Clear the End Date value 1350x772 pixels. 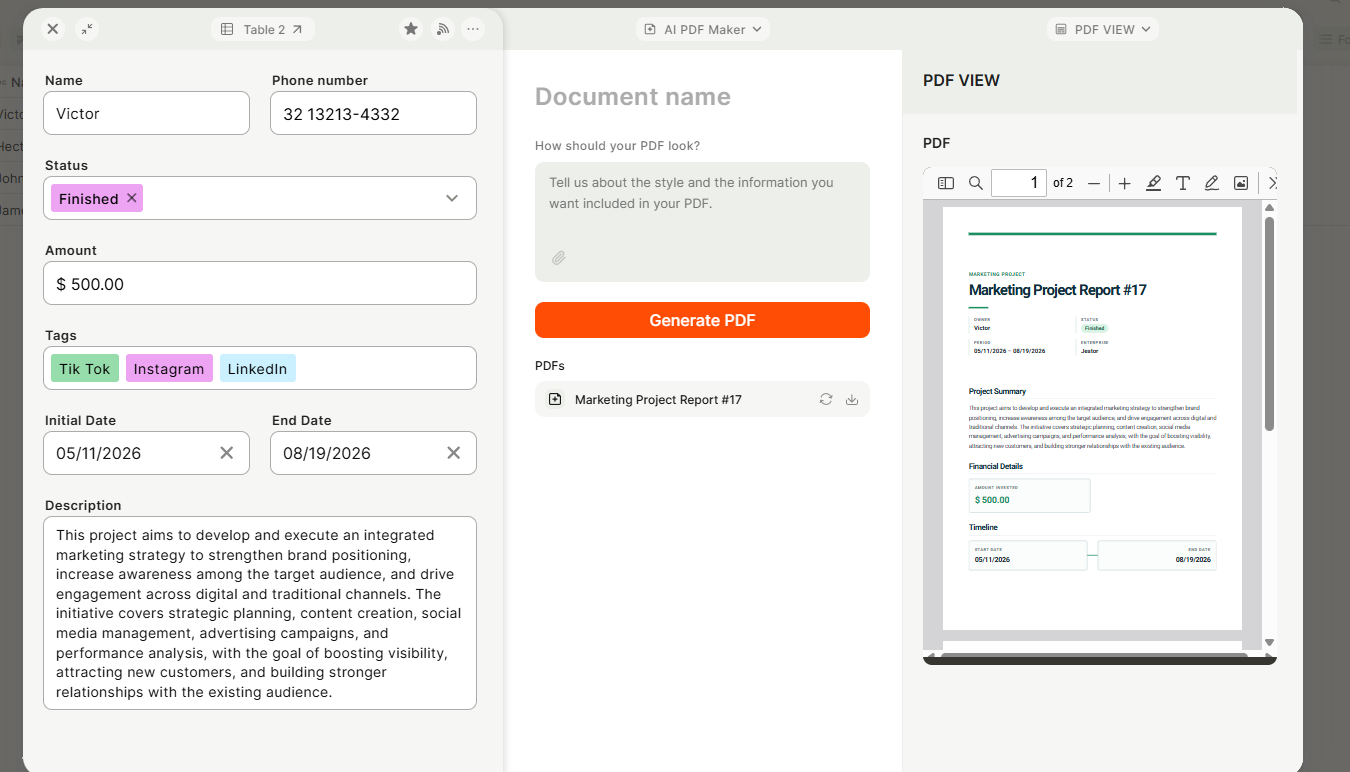(x=454, y=453)
